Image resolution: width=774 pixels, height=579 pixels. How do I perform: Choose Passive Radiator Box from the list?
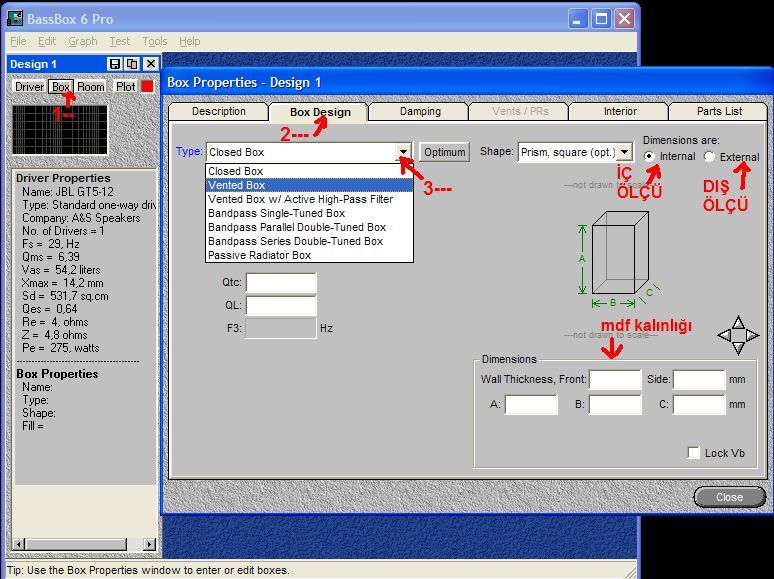[259, 255]
